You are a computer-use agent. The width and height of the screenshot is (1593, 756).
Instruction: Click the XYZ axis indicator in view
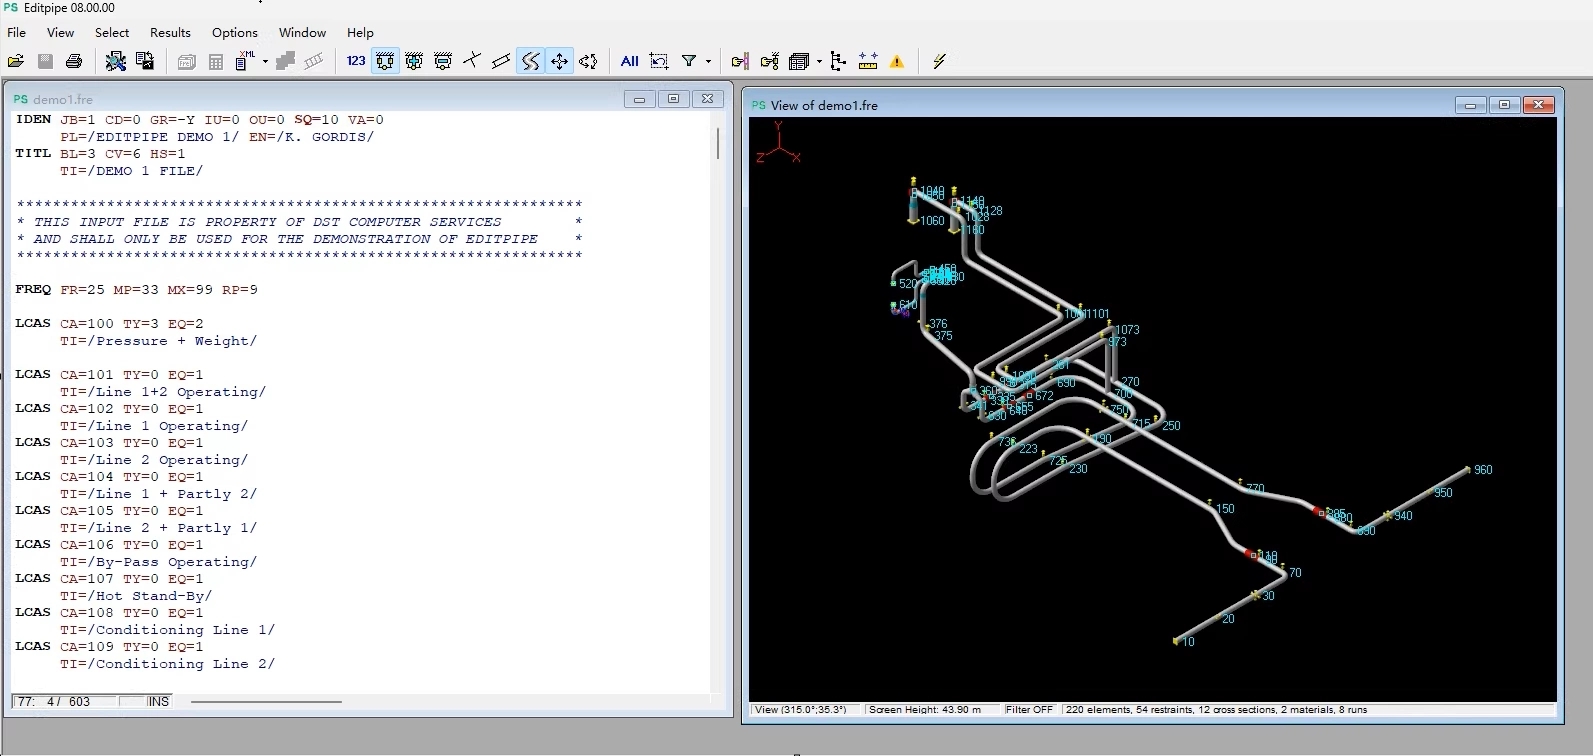pos(779,143)
